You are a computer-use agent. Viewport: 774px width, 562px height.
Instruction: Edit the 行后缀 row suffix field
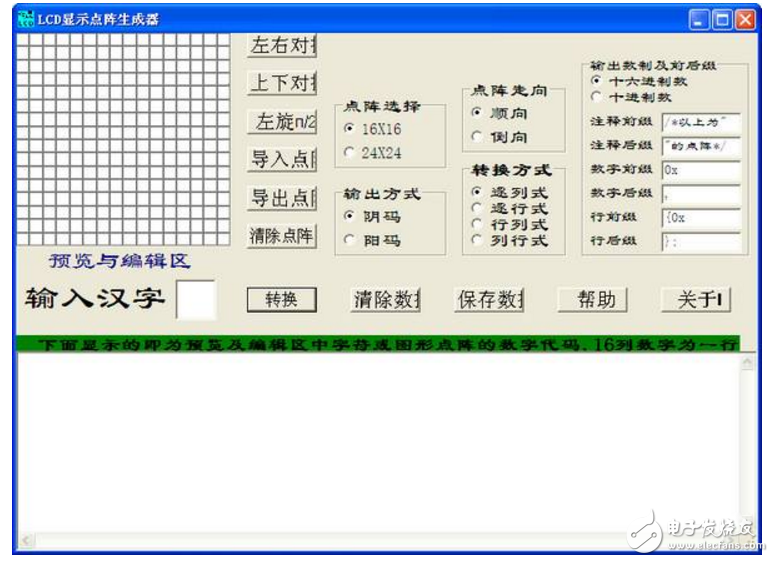701,241
